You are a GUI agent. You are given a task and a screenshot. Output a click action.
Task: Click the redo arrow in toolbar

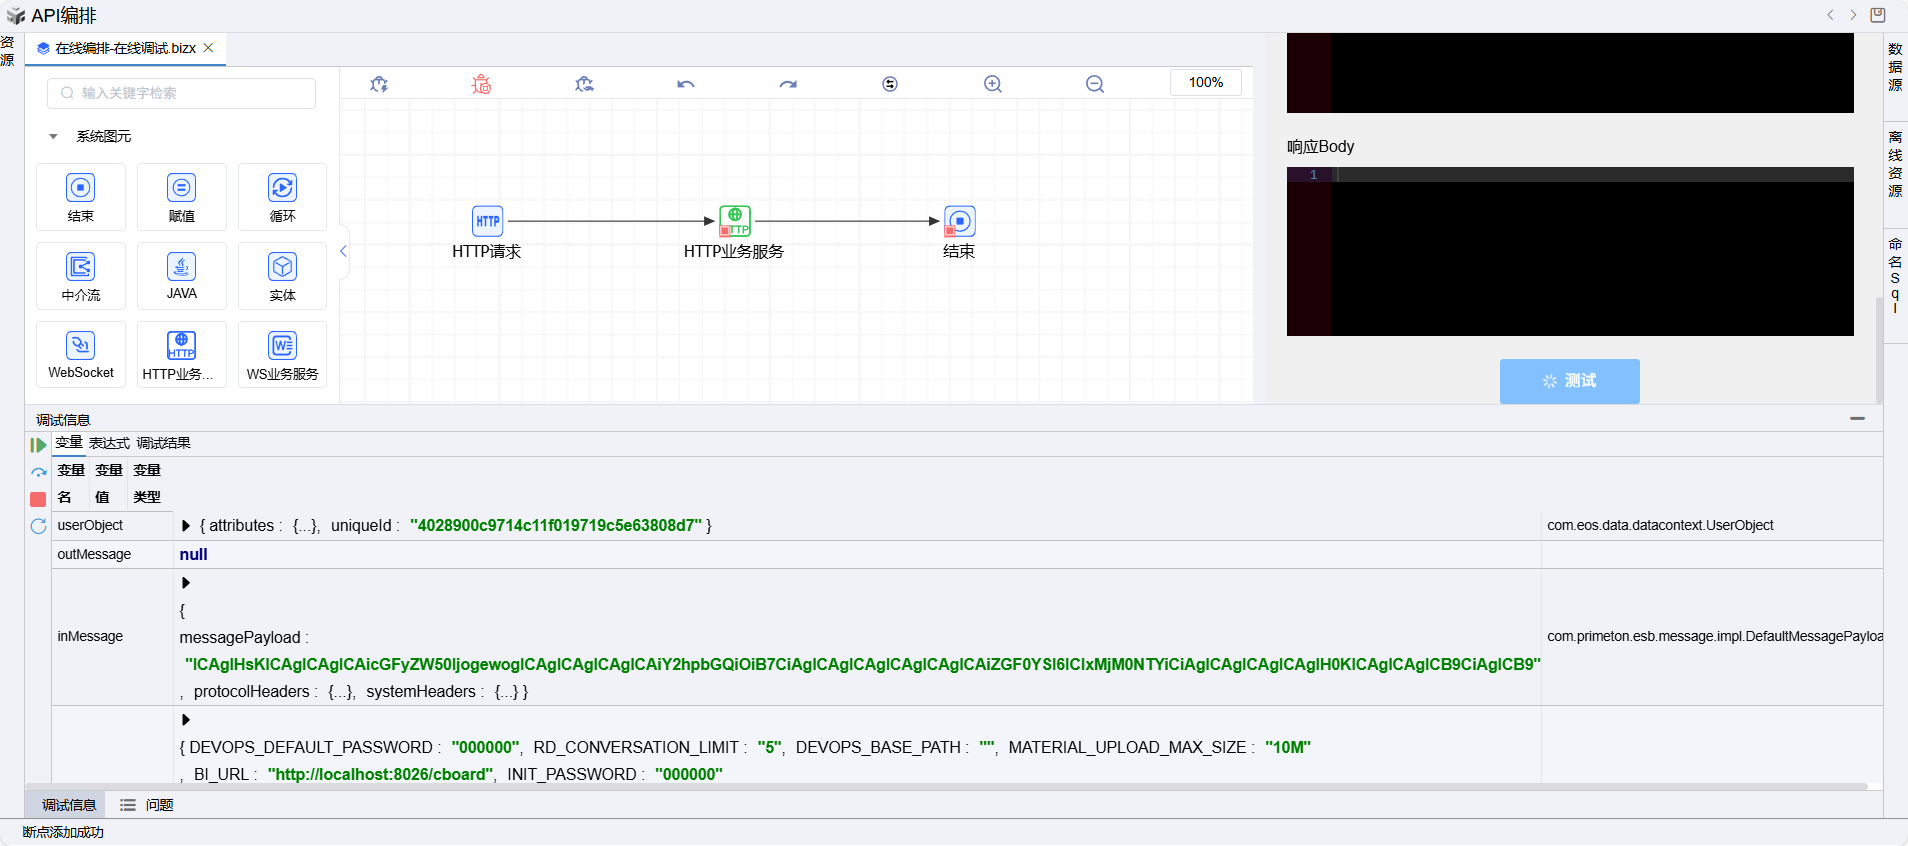pos(788,84)
